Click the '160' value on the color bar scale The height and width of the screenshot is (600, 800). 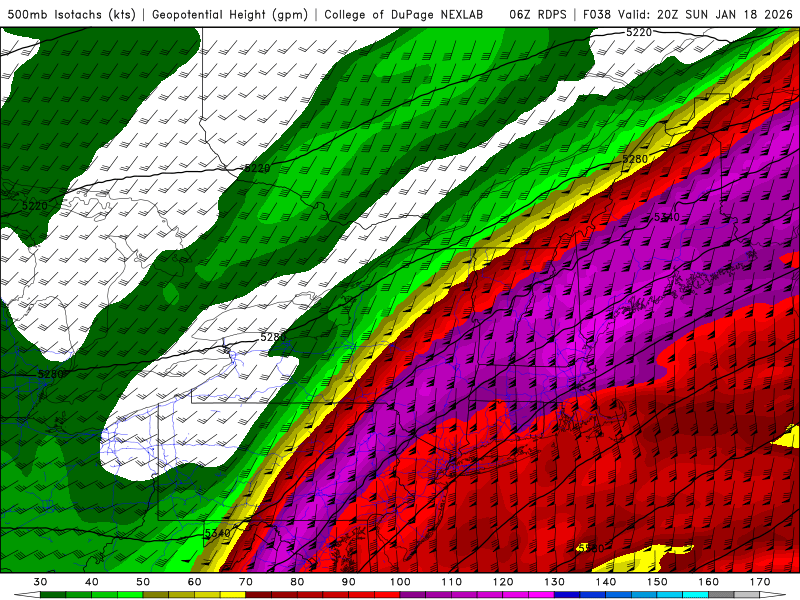pyautogui.click(x=708, y=582)
